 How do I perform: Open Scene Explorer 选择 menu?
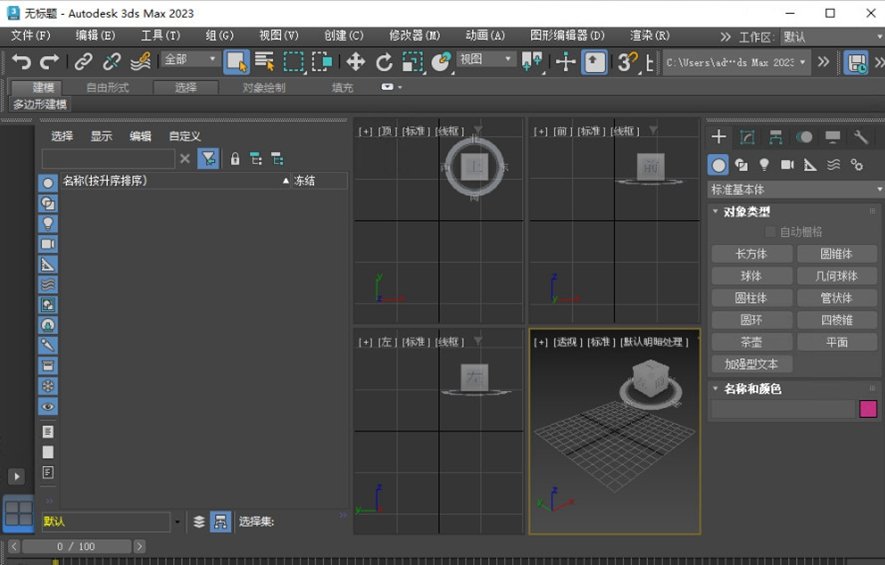click(x=62, y=136)
